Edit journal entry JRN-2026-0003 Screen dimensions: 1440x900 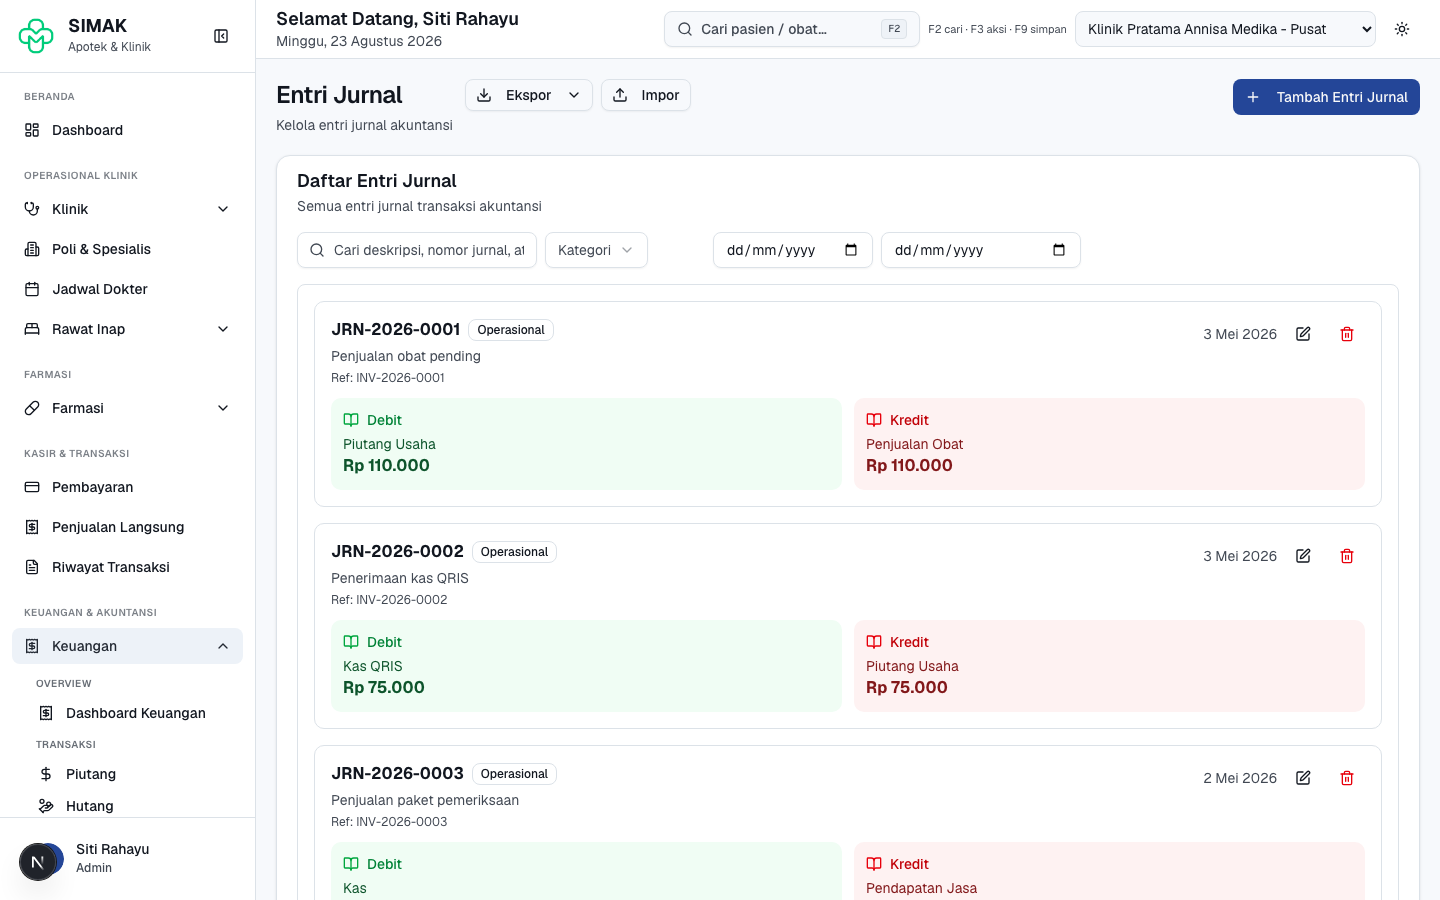pyautogui.click(x=1303, y=778)
